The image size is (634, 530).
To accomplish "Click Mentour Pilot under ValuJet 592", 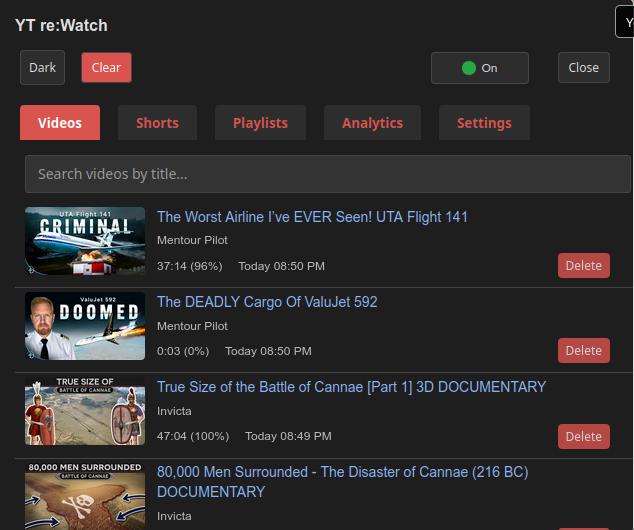I will click(192, 326).
